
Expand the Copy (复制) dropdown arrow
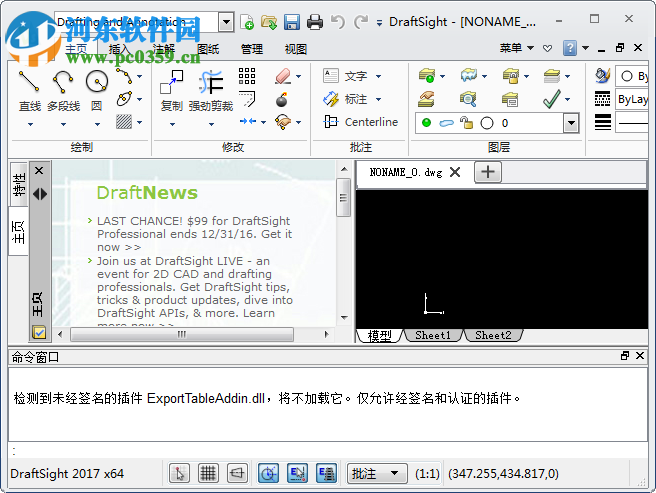[172, 124]
